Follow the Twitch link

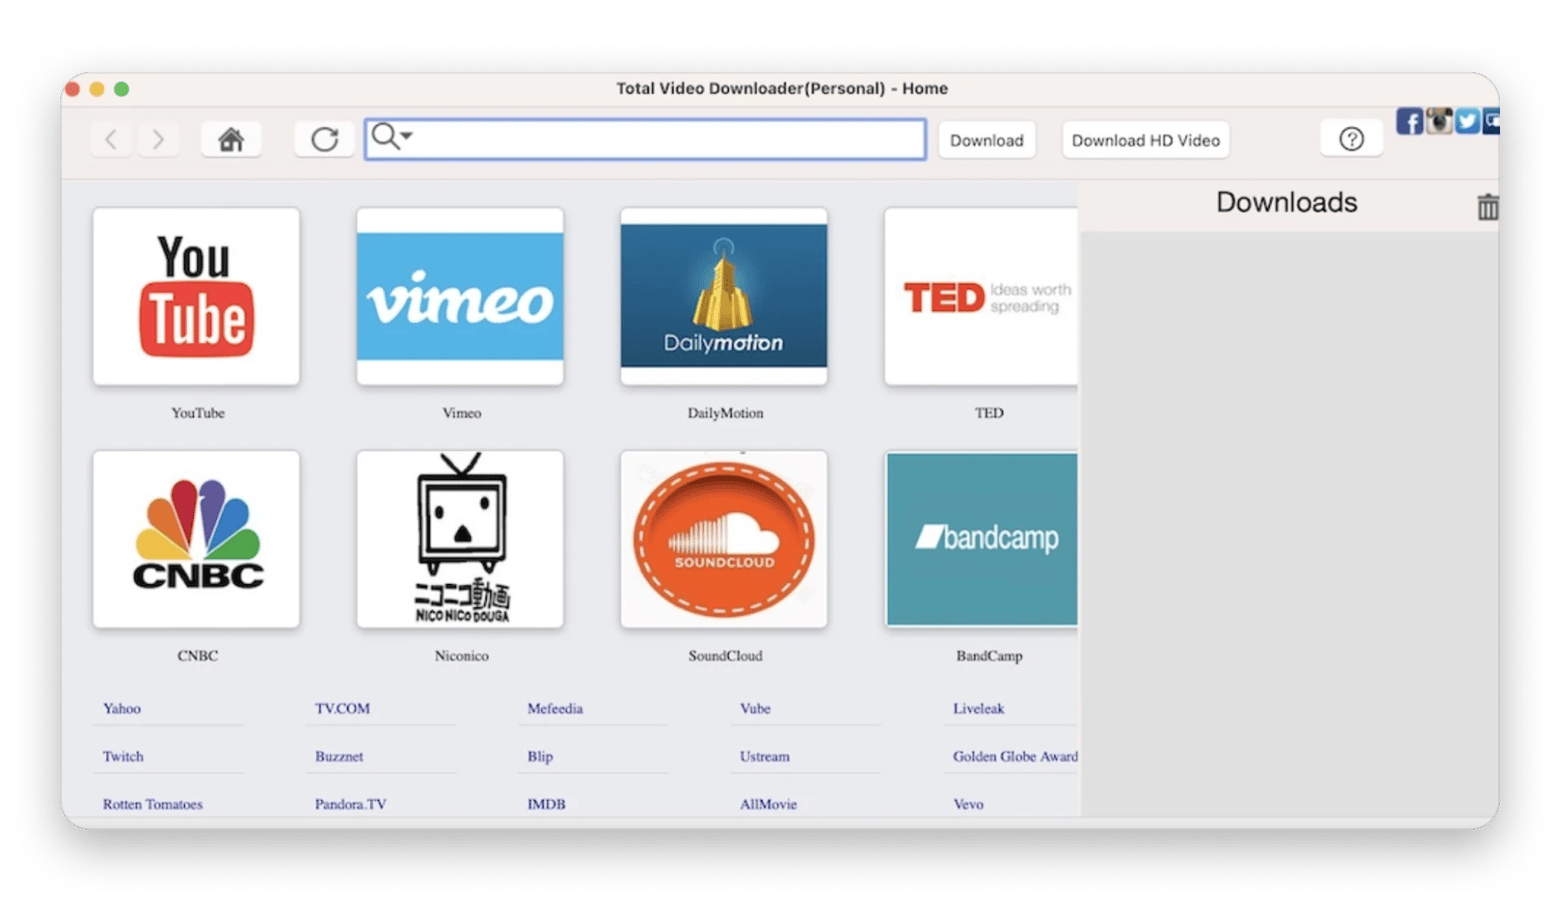pyautogui.click(x=123, y=756)
